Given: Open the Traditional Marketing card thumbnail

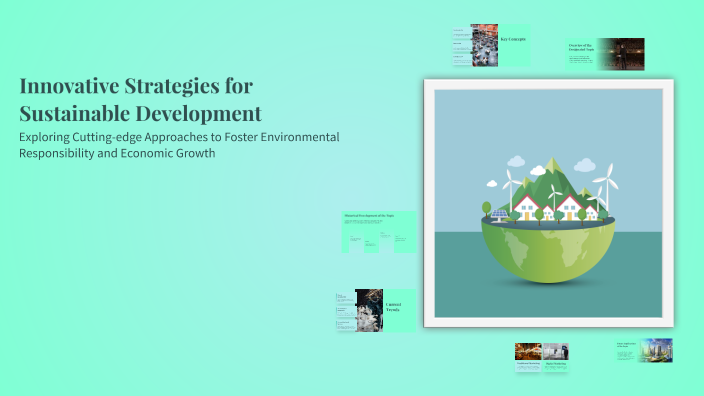Looking at the screenshot, I should (528, 357).
